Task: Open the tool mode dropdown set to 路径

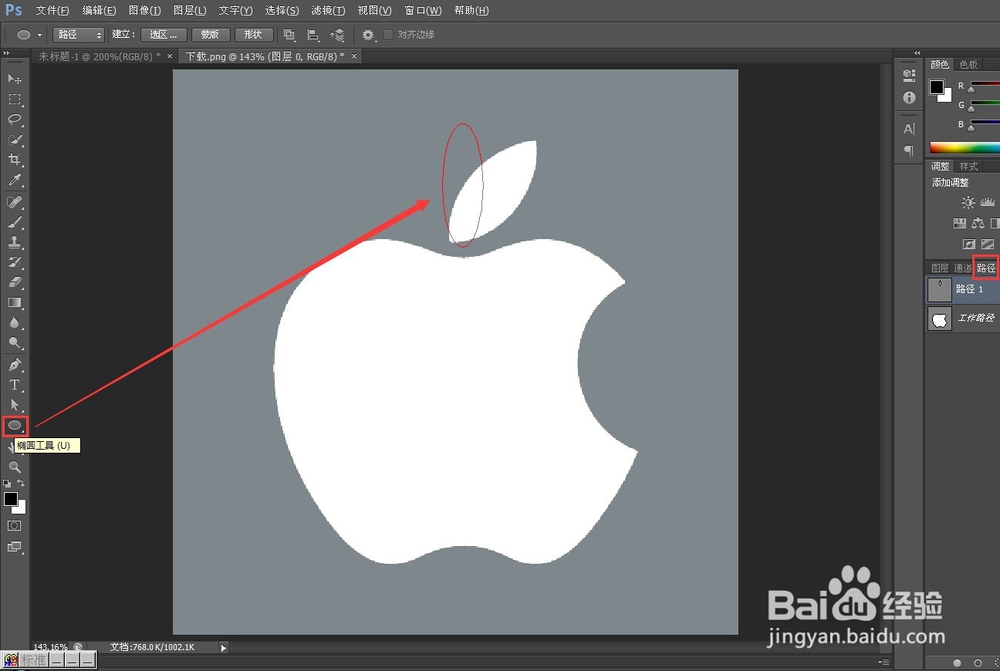Action: pyautogui.click(x=78, y=34)
